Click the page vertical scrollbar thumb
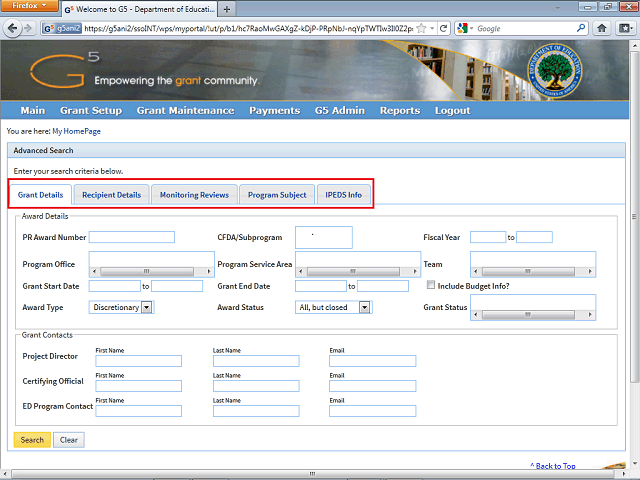 [635, 216]
